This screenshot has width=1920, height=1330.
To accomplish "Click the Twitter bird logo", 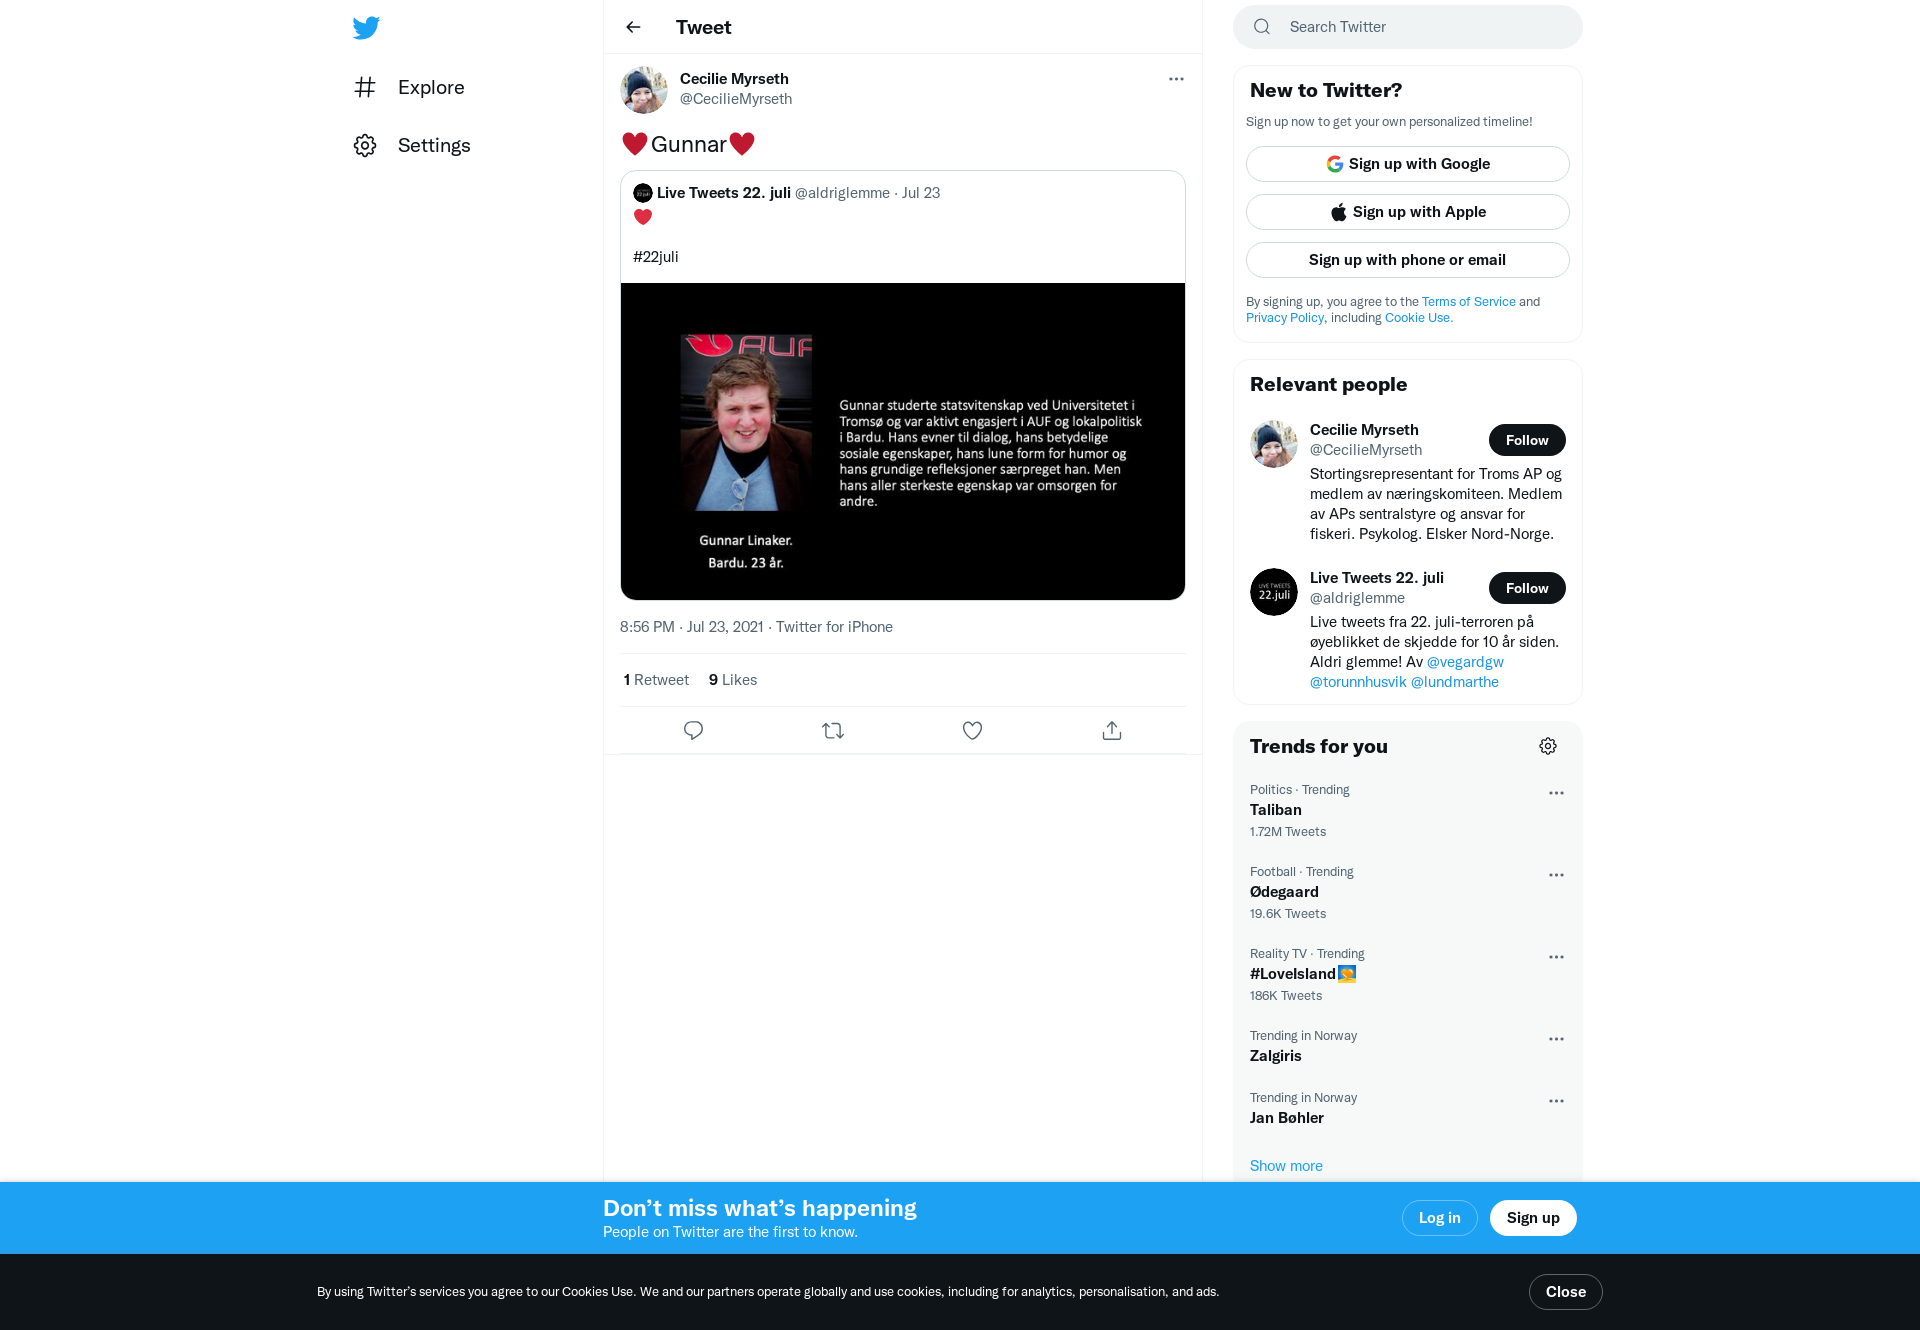I will pos(366,27).
